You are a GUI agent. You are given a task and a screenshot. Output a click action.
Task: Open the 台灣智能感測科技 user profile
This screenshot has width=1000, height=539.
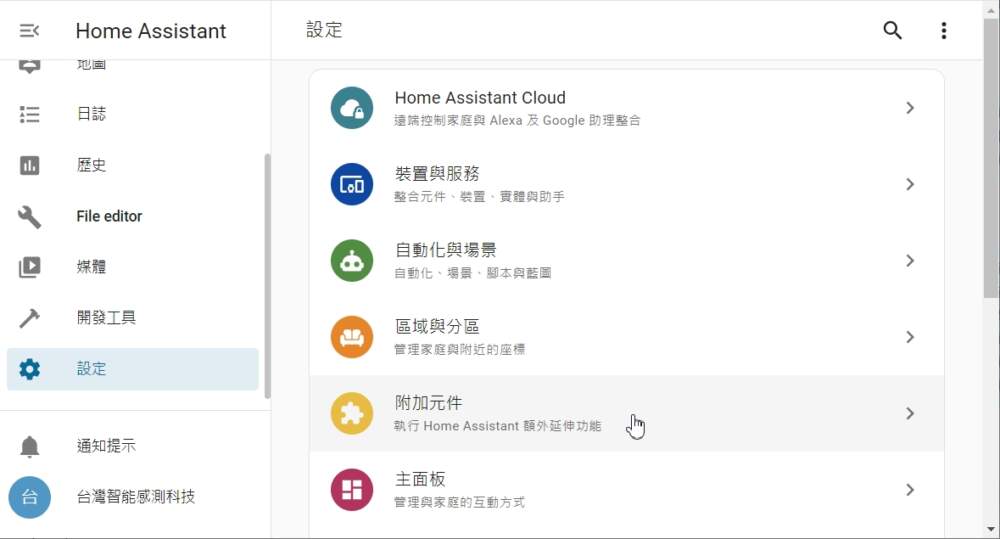[x=135, y=497]
